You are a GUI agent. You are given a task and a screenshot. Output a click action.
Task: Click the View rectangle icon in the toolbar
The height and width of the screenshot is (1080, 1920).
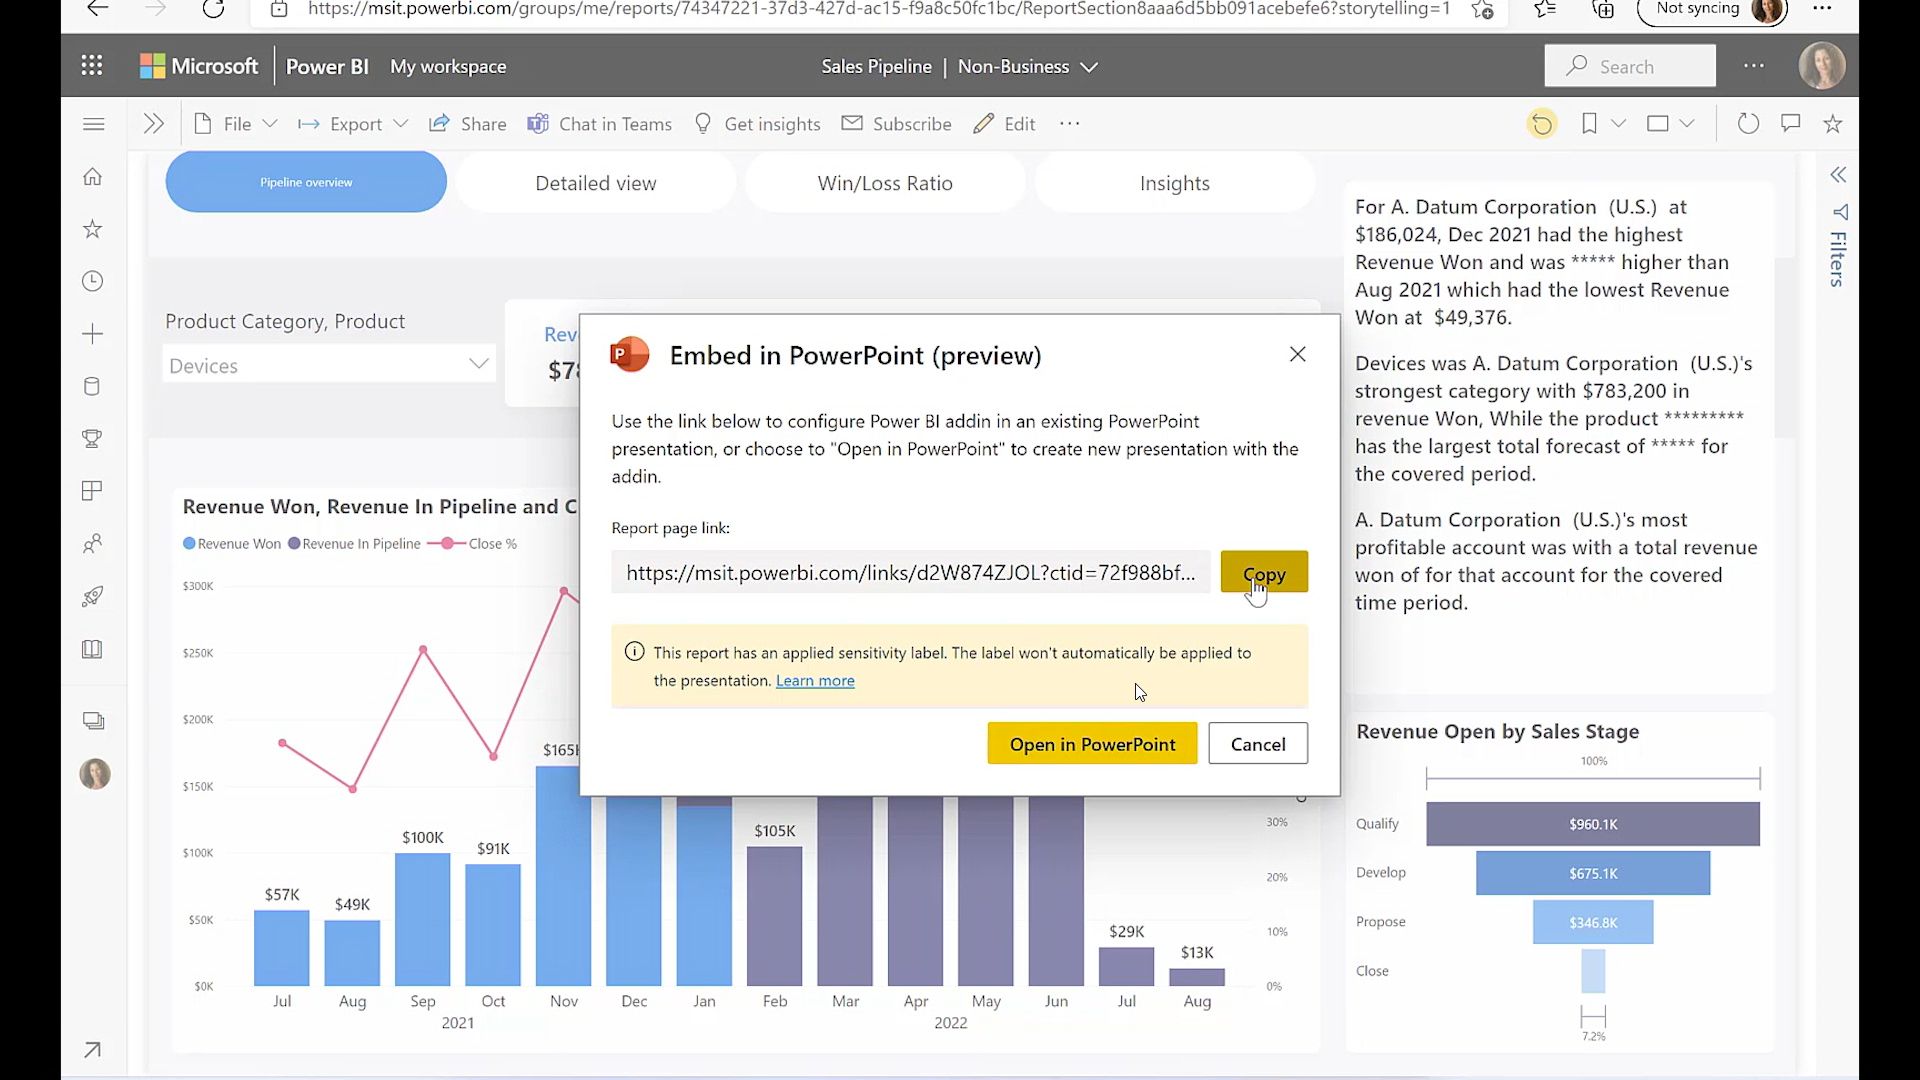[1658, 124]
